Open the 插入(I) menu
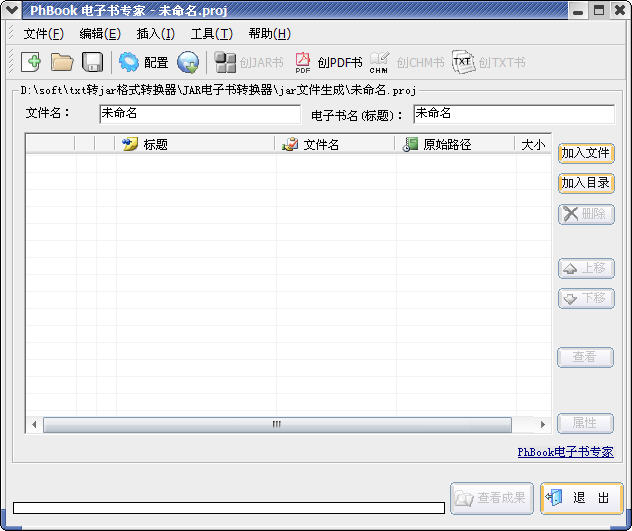The image size is (632, 531). pyautogui.click(x=155, y=33)
